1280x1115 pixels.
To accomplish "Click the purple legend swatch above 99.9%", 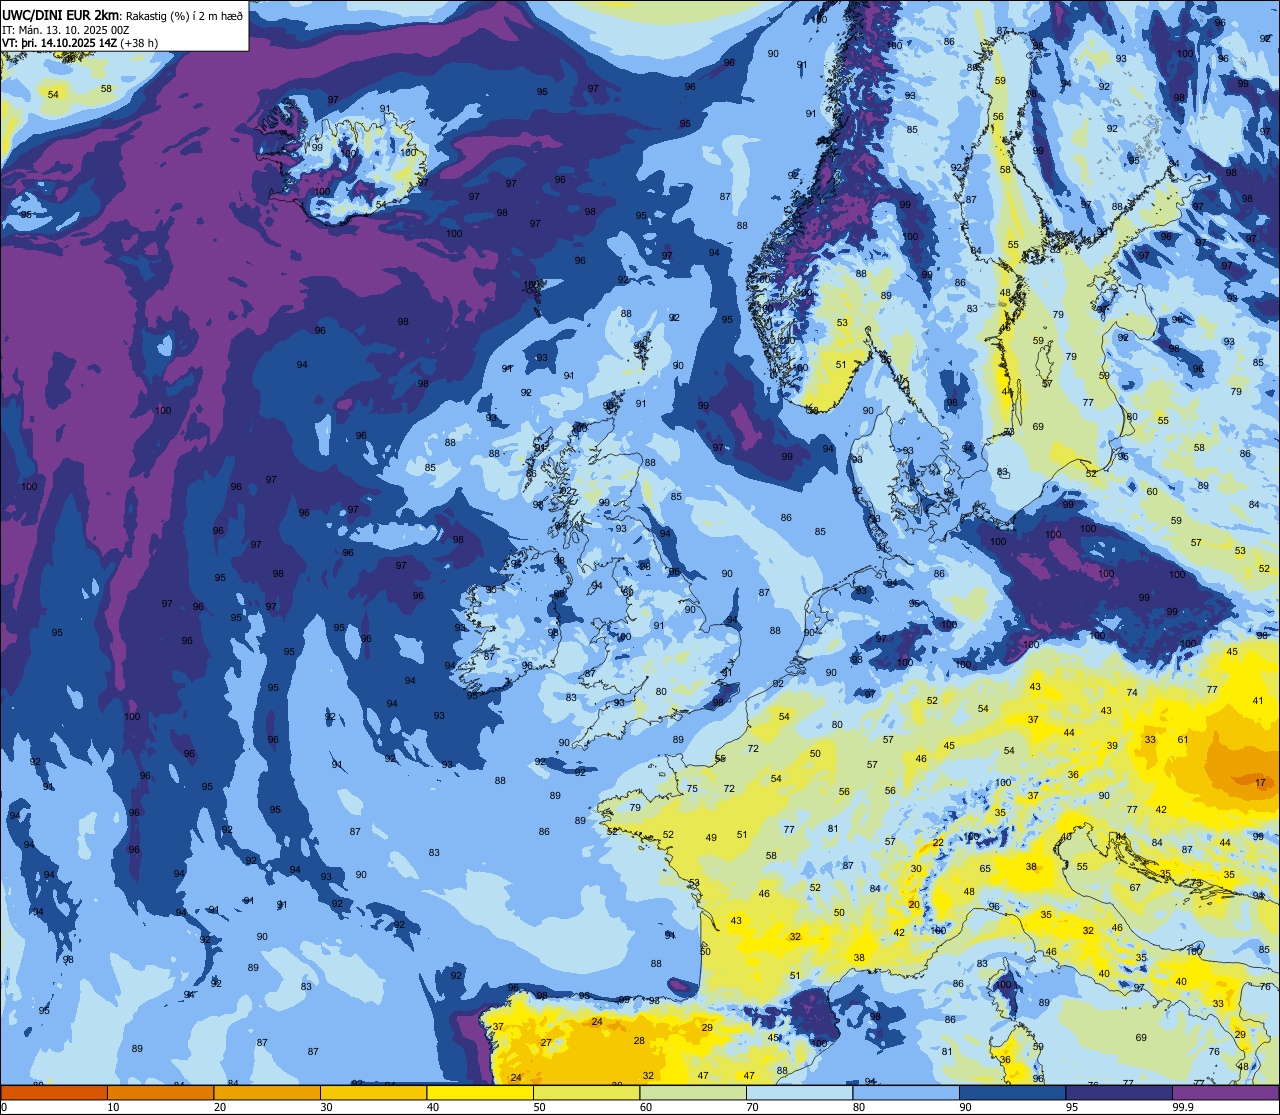I will pyautogui.click(x=1225, y=1093).
